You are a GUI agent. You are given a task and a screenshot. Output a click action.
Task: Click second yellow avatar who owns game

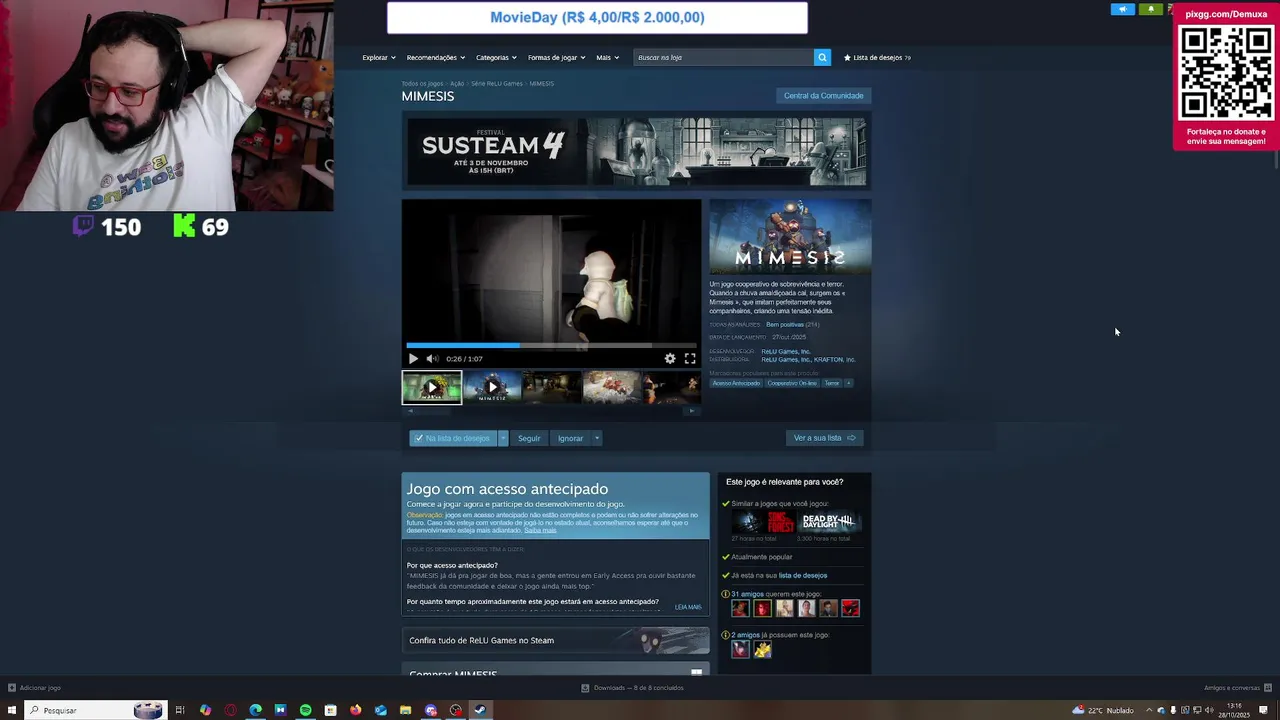click(762, 649)
